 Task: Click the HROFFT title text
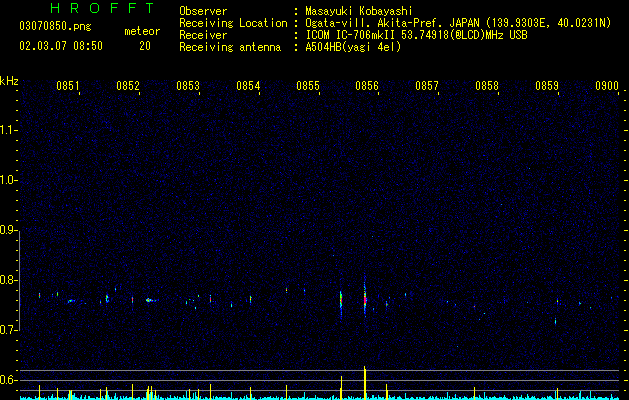pos(103,8)
